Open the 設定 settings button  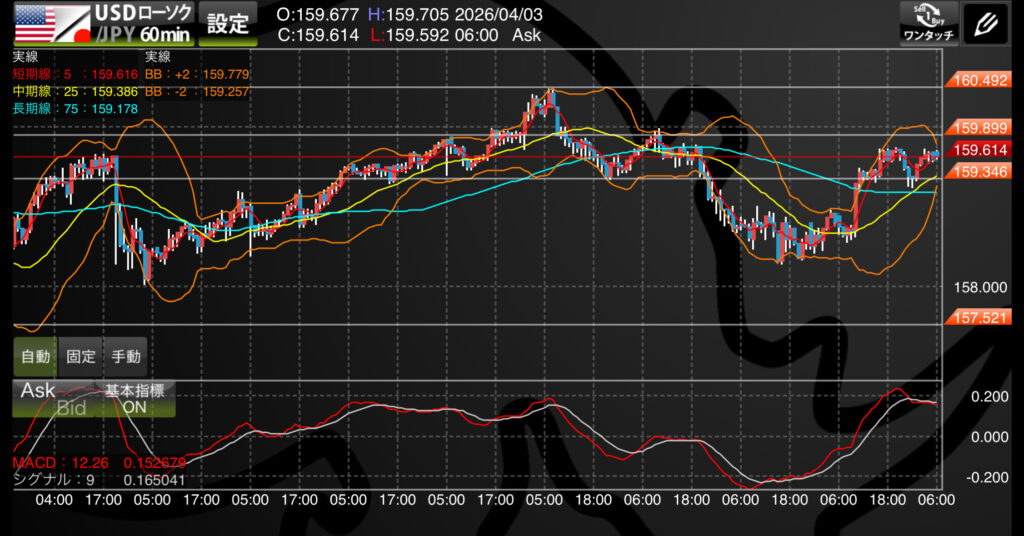click(x=227, y=23)
